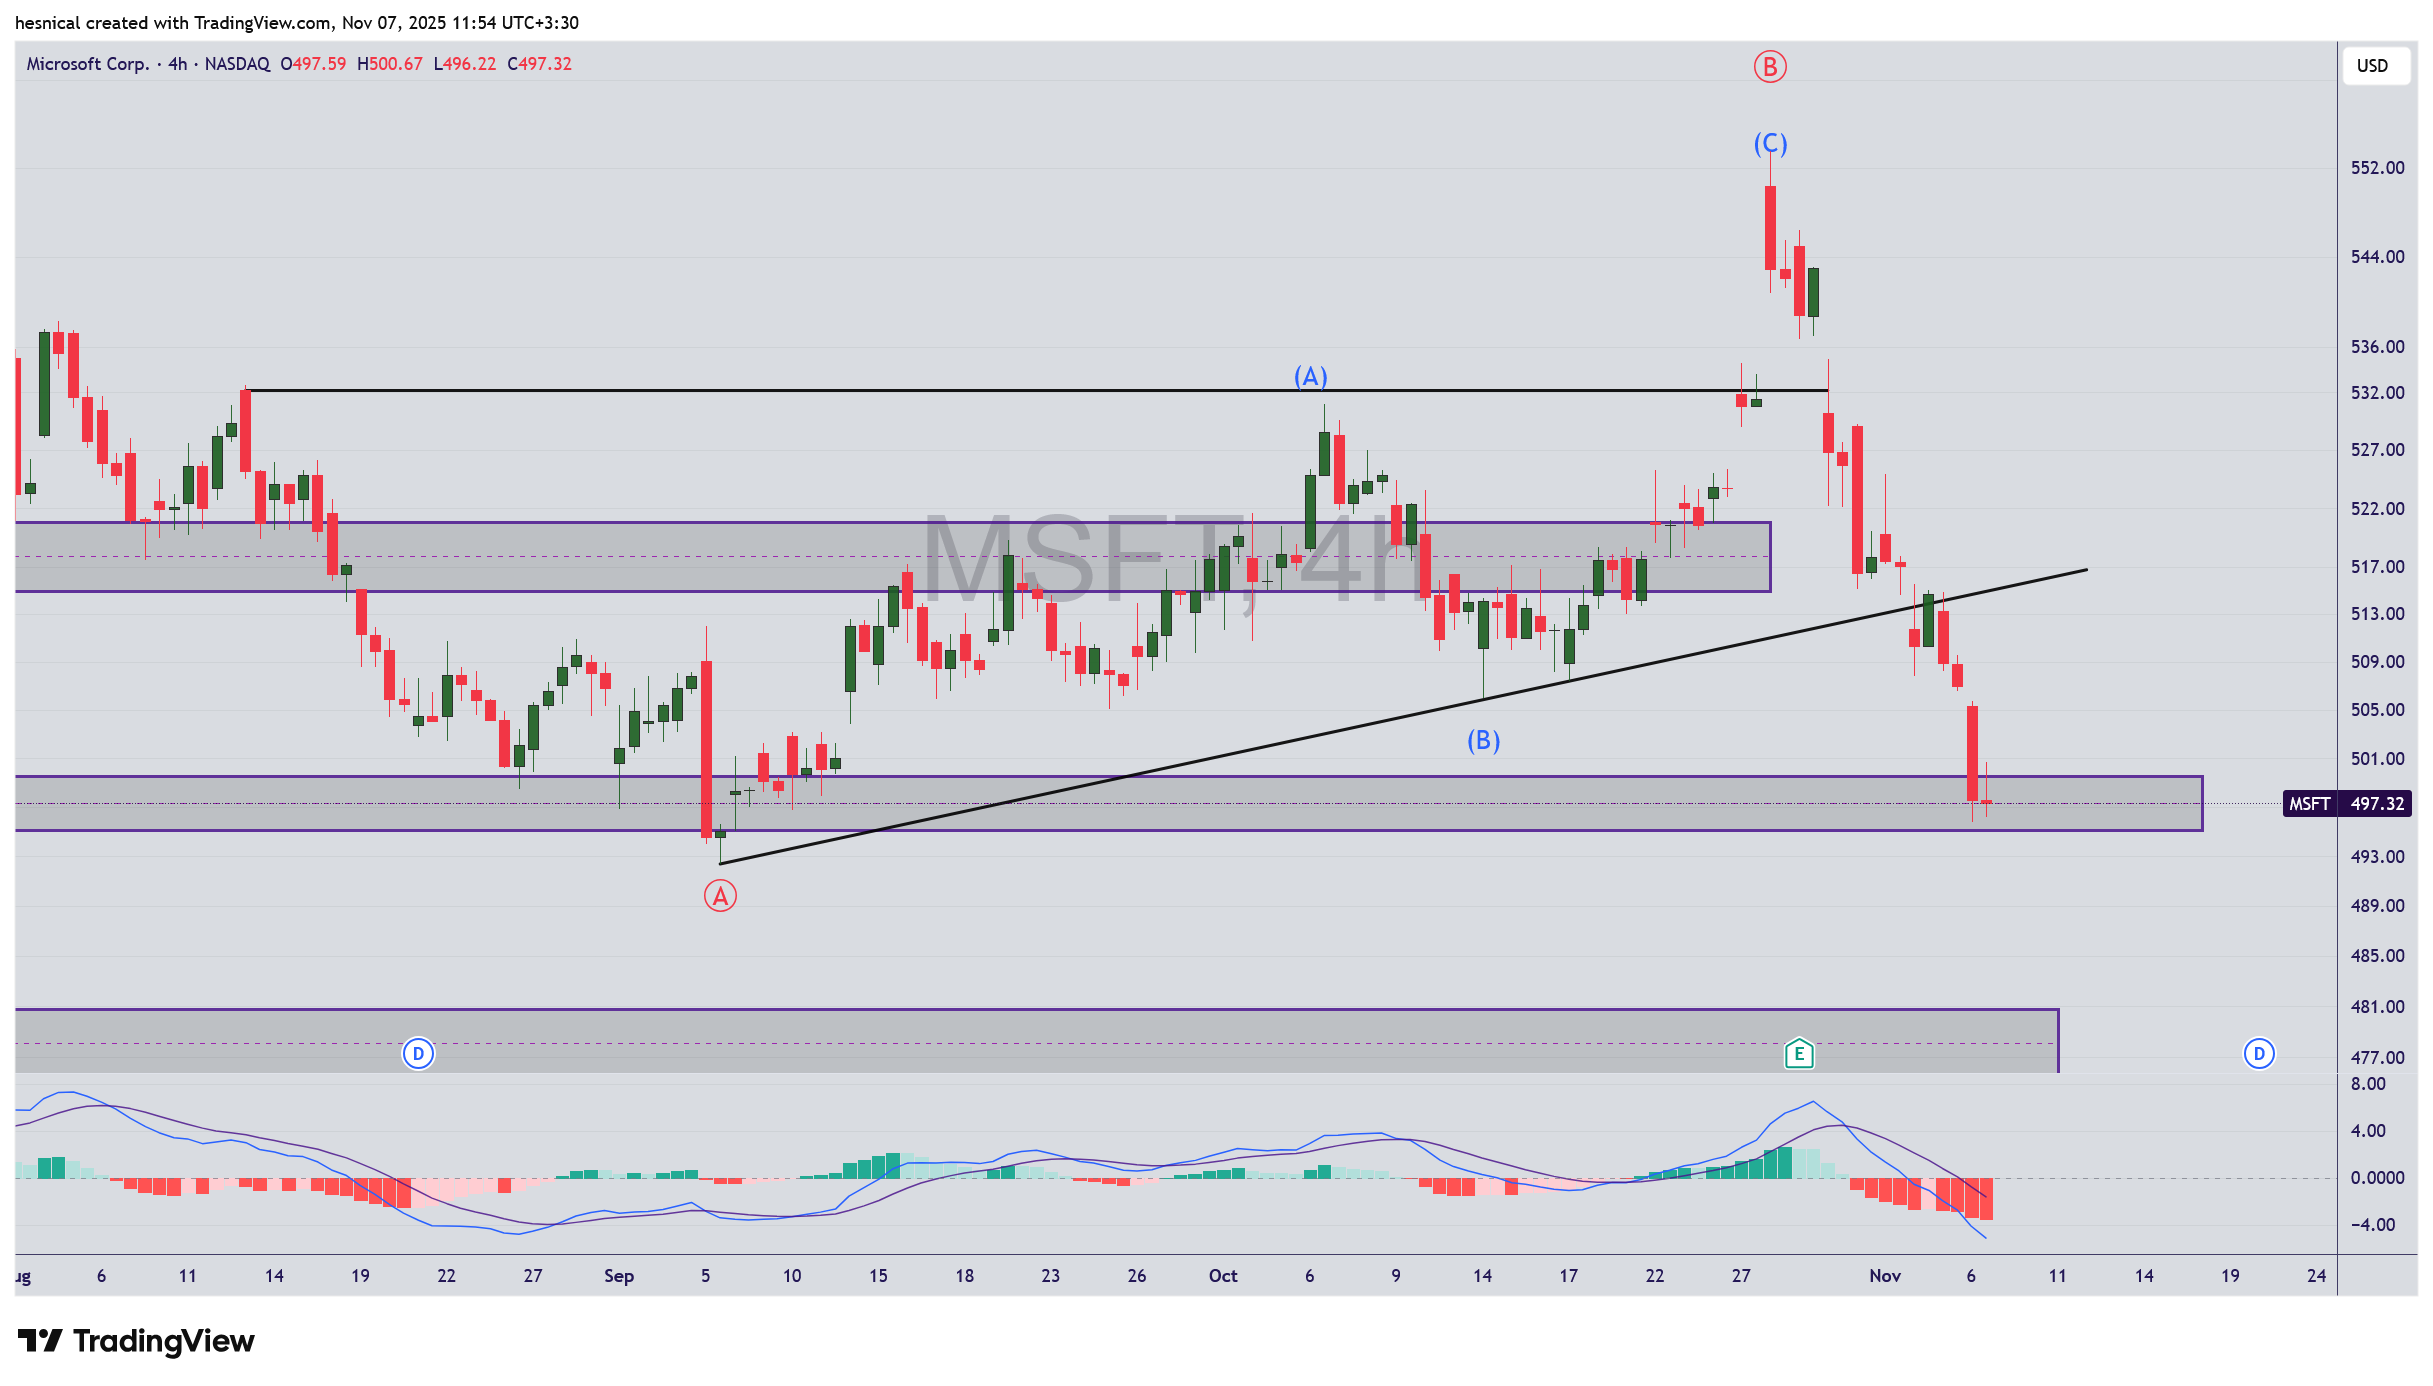Click the 552.00 price axis label
Image resolution: width=2433 pixels, height=1386 pixels.
coord(2377,168)
